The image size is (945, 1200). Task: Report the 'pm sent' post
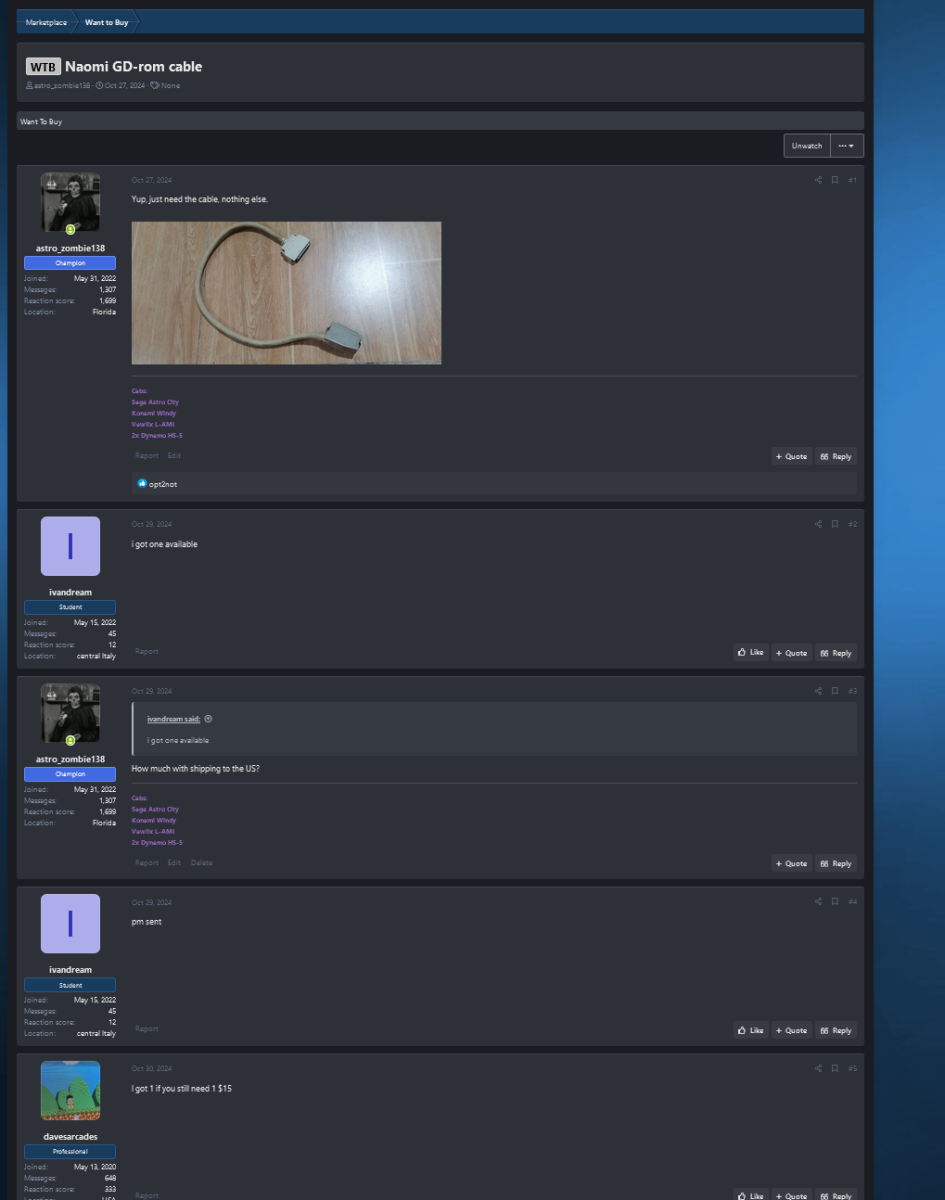click(147, 1029)
